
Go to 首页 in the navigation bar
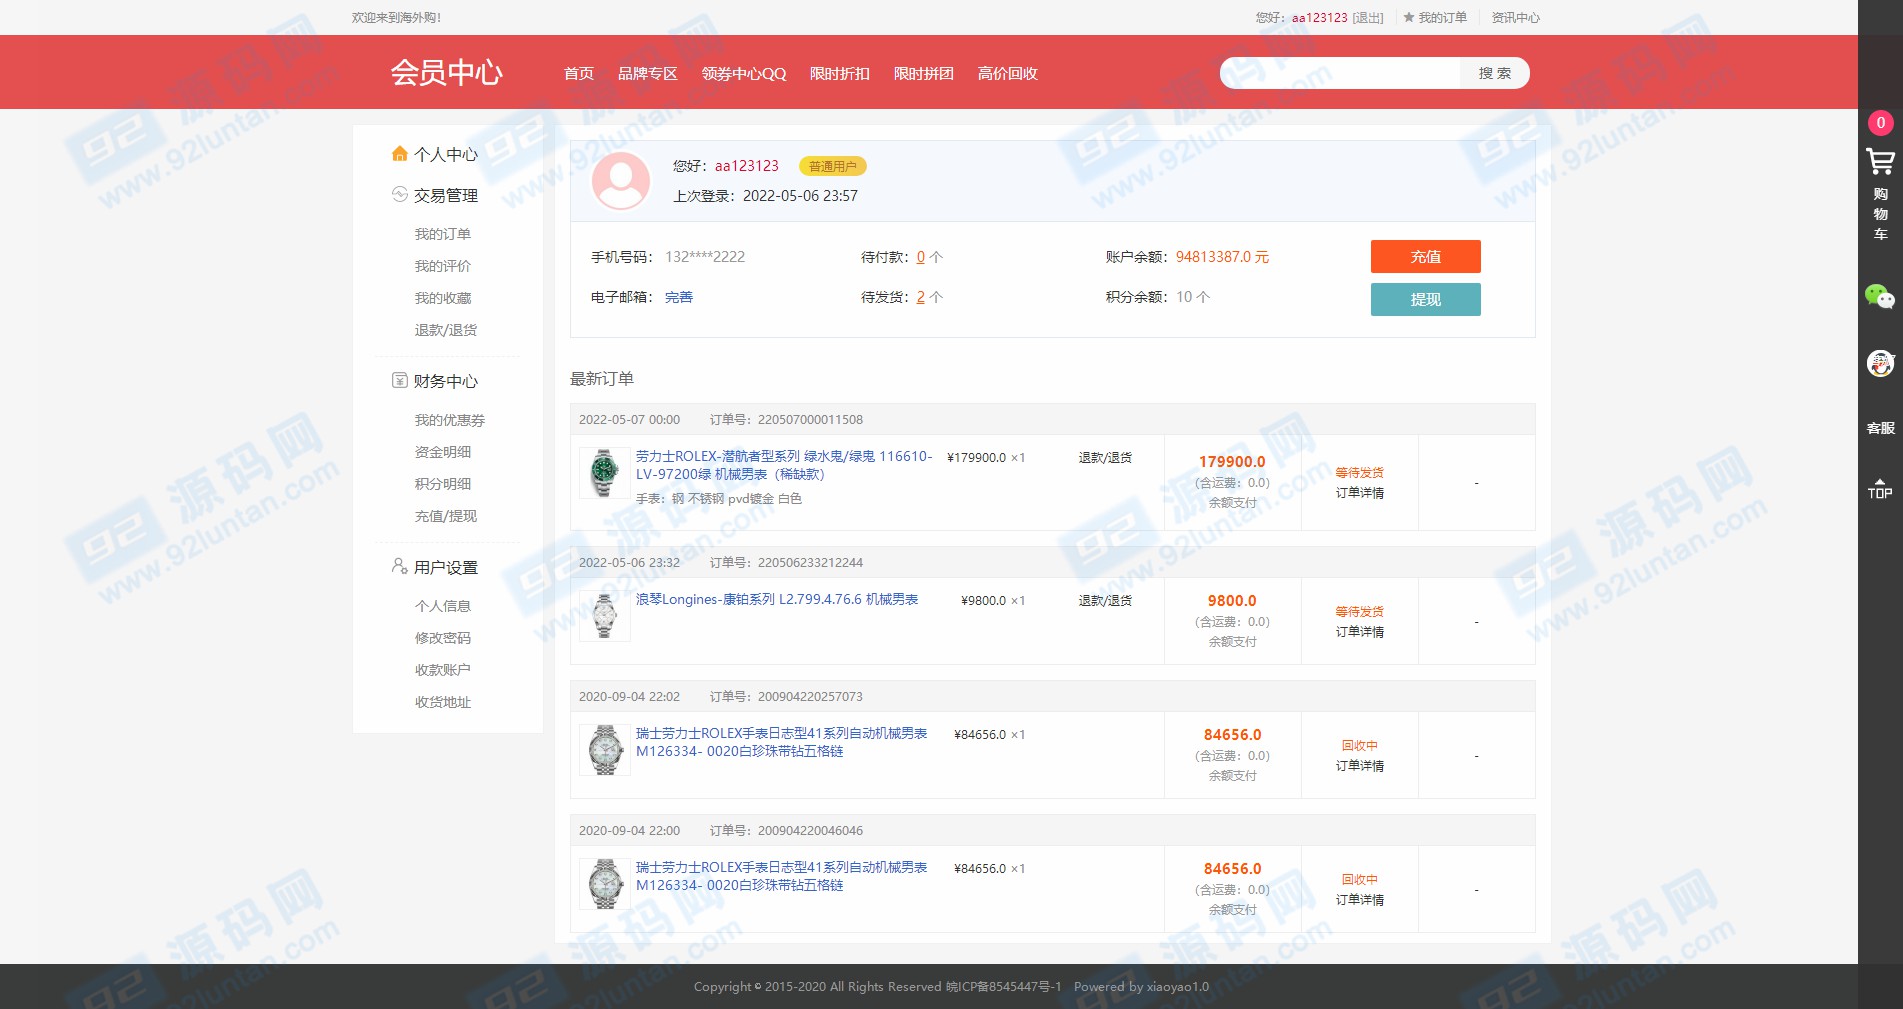click(x=579, y=73)
